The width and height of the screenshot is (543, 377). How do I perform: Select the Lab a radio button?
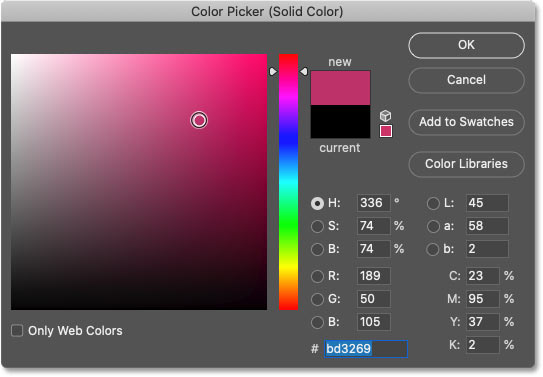433,226
